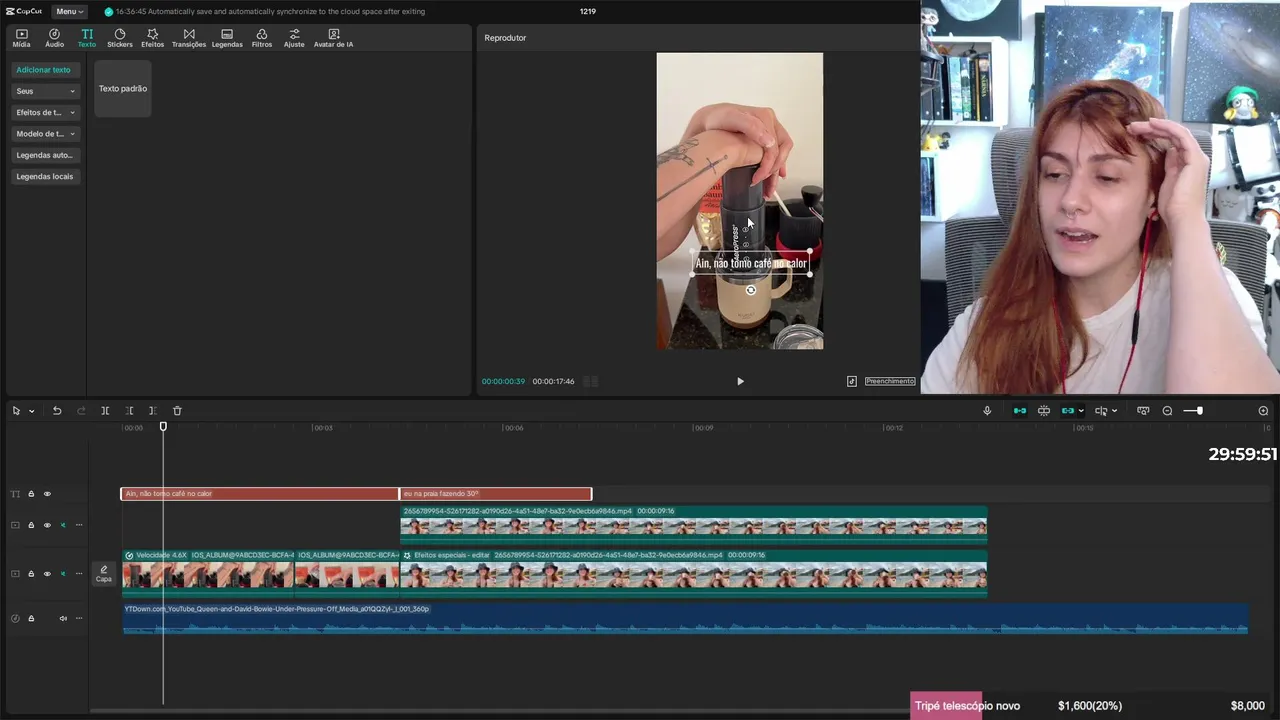Start recording a voiceover
Viewport: 1280px width, 720px height.
[987, 411]
